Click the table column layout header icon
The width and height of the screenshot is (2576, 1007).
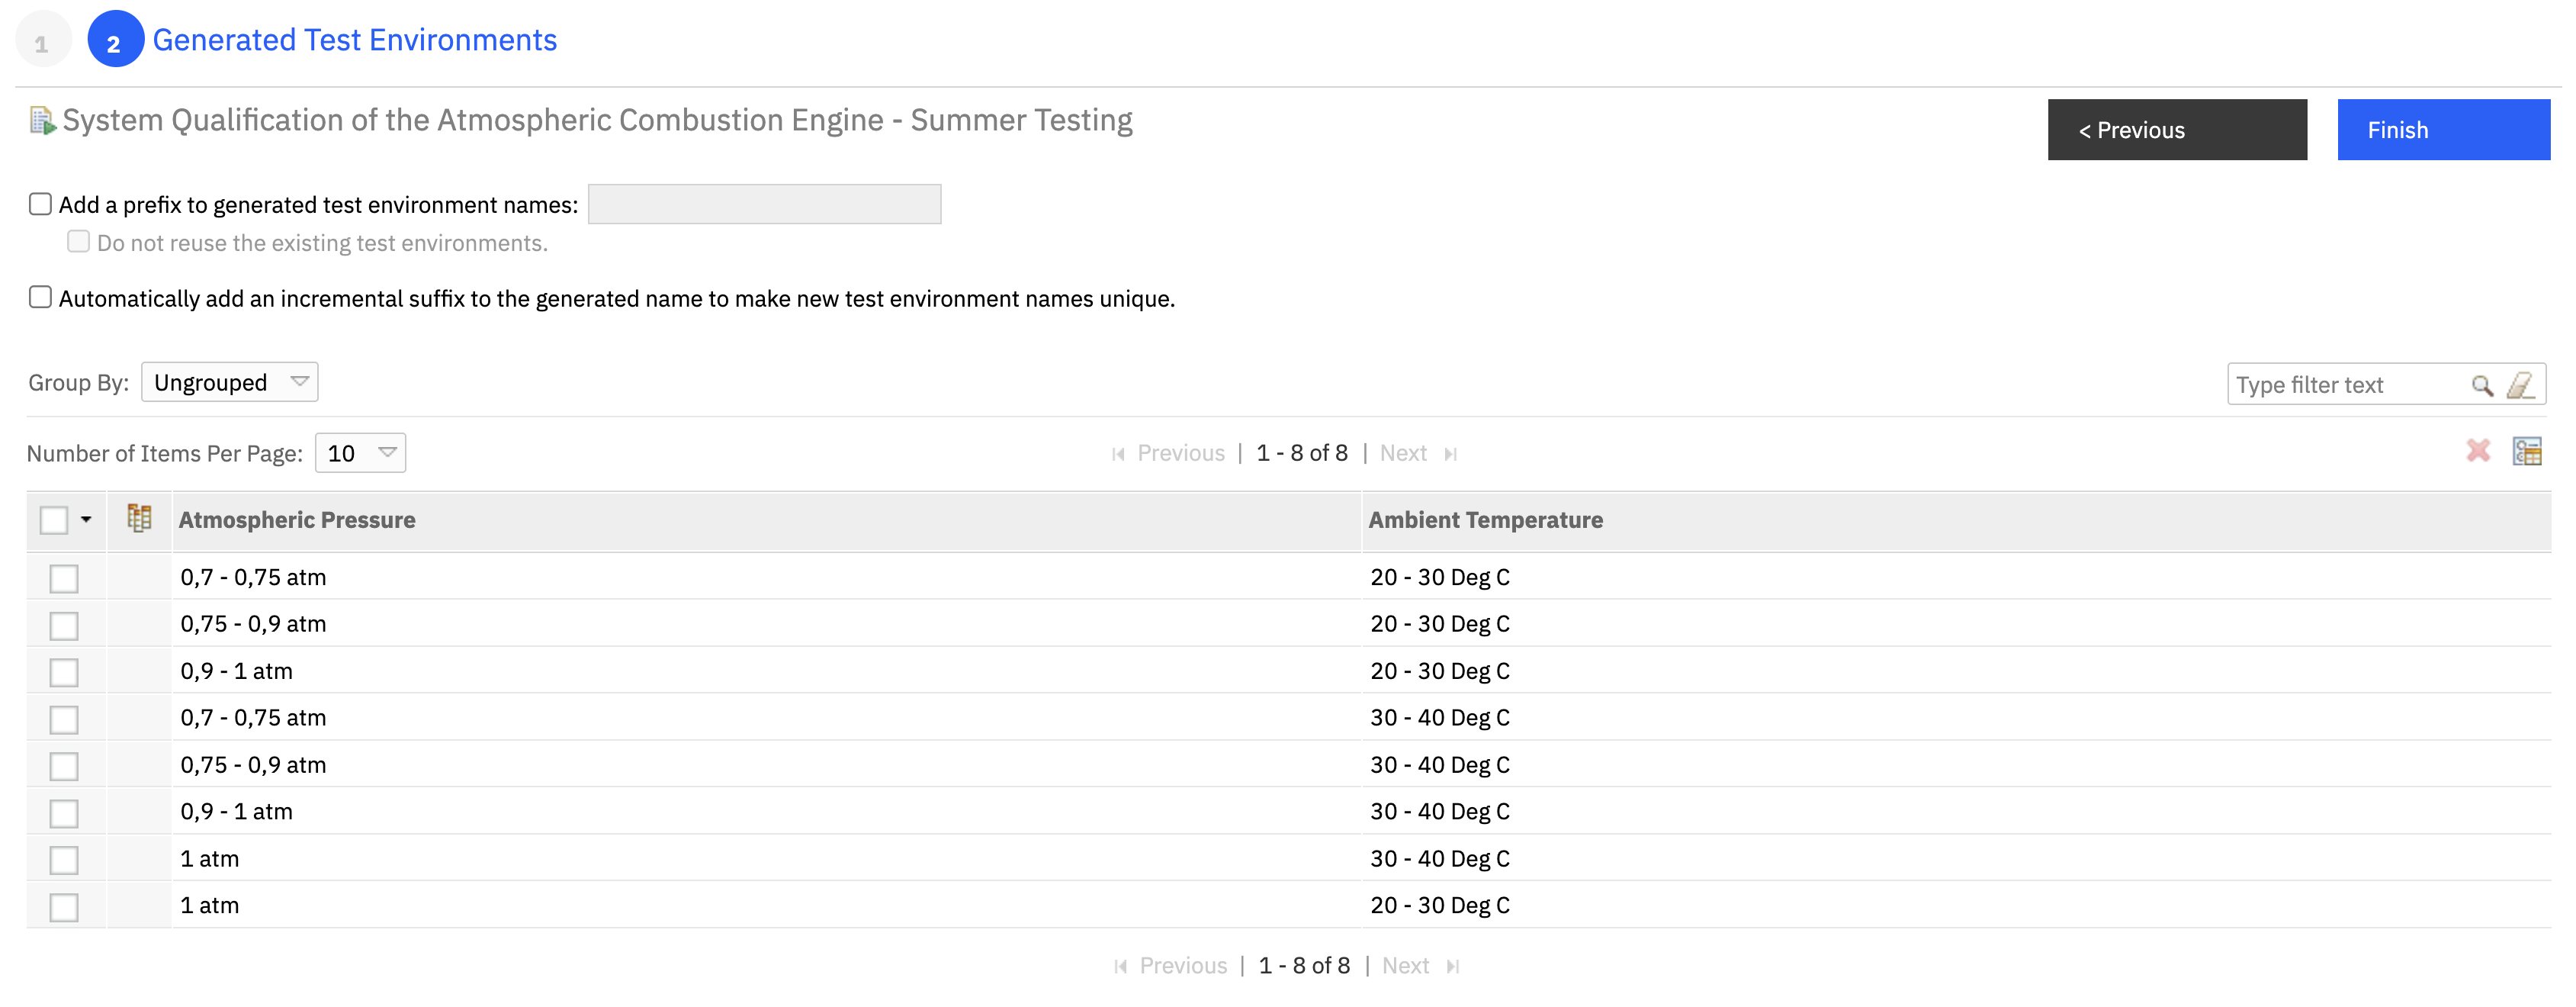[139, 518]
